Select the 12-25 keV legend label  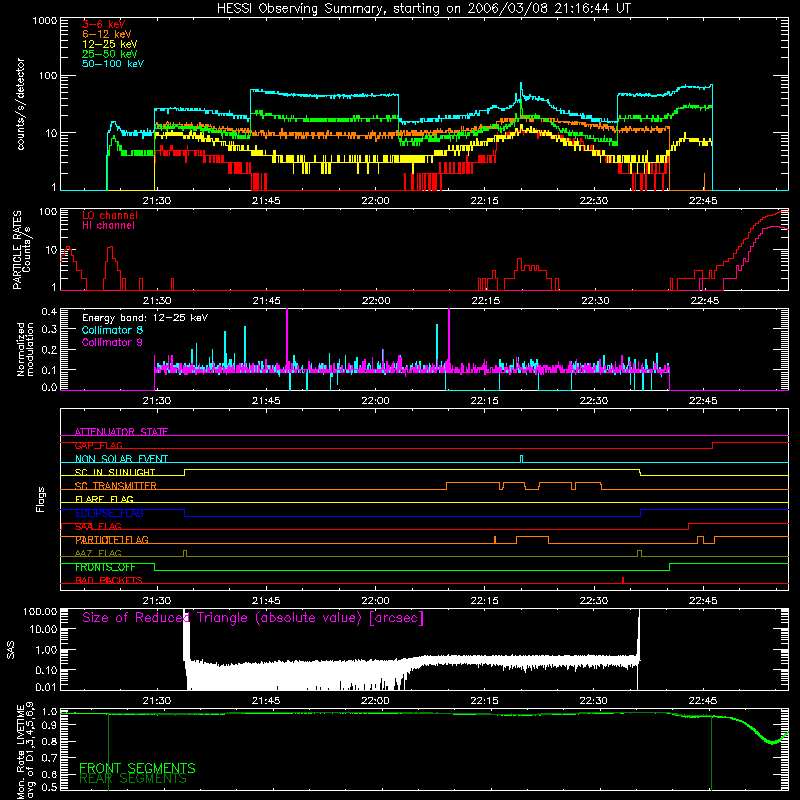(109, 44)
